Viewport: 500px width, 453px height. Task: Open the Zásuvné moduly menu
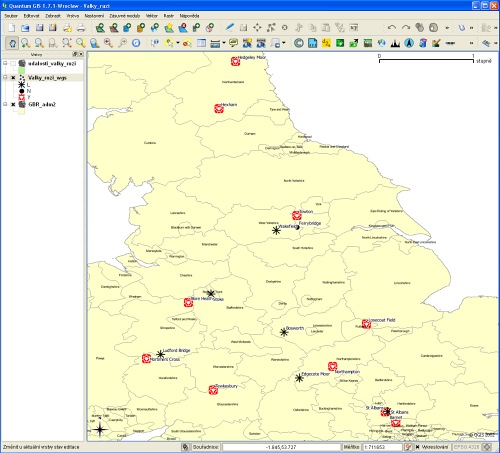click(x=125, y=16)
